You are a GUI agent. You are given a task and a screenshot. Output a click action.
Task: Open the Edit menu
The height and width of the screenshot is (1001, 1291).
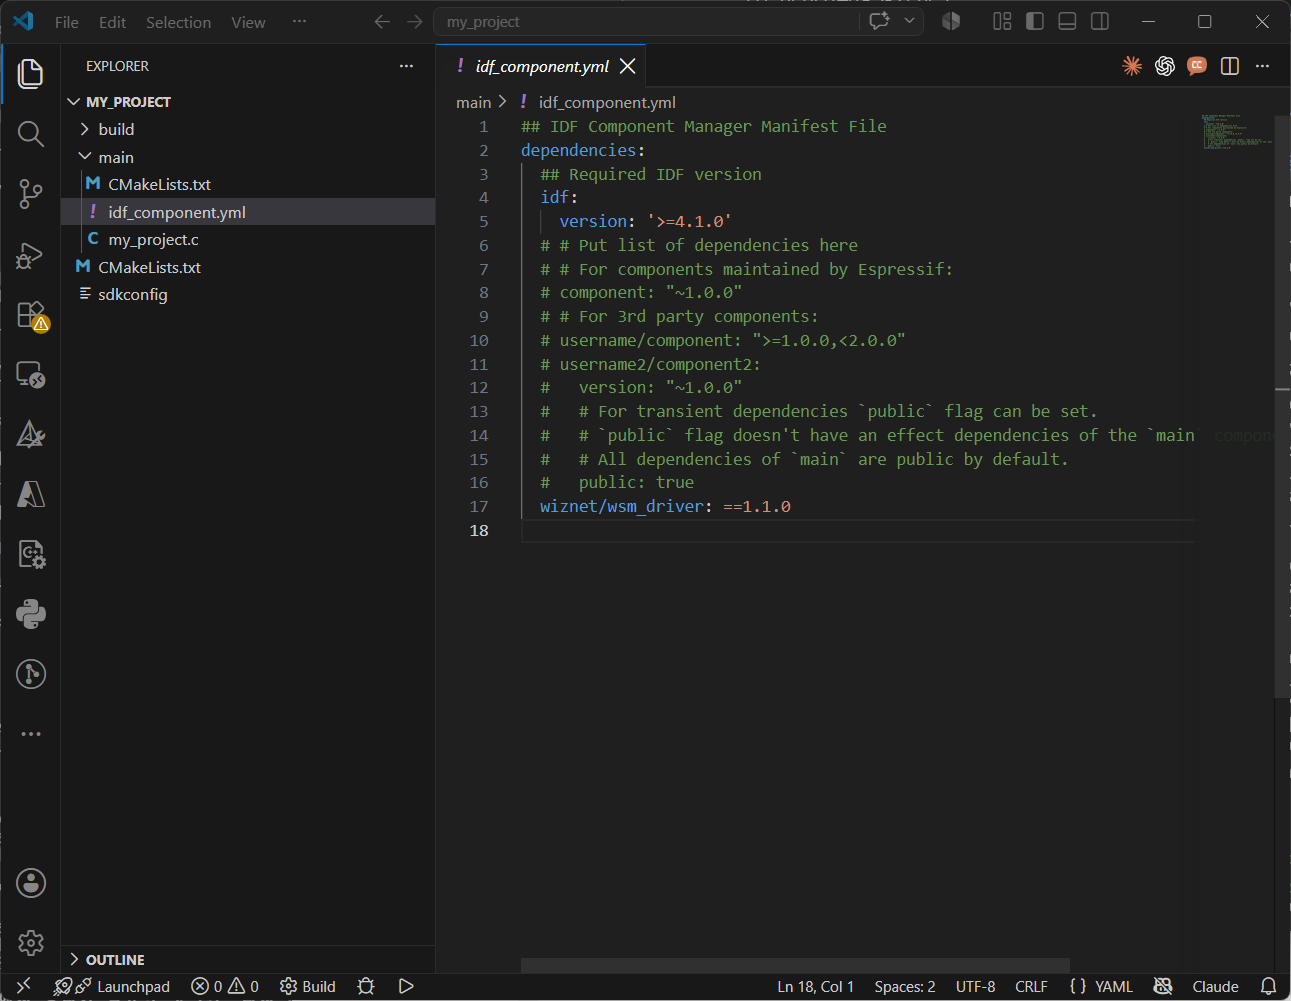(112, 22)
